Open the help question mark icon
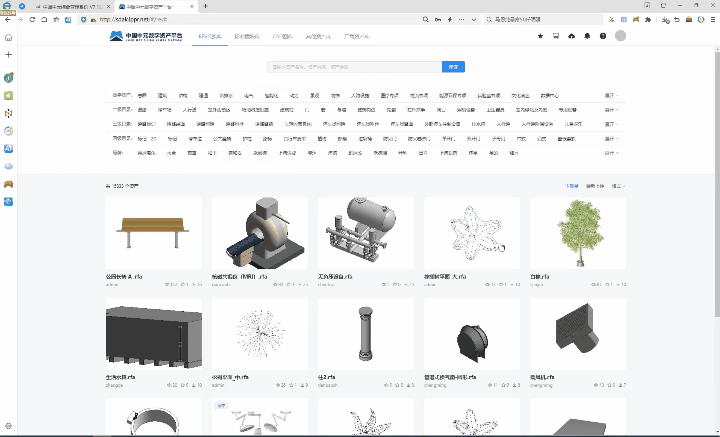The image size is (720, 437). coord(603,36)
